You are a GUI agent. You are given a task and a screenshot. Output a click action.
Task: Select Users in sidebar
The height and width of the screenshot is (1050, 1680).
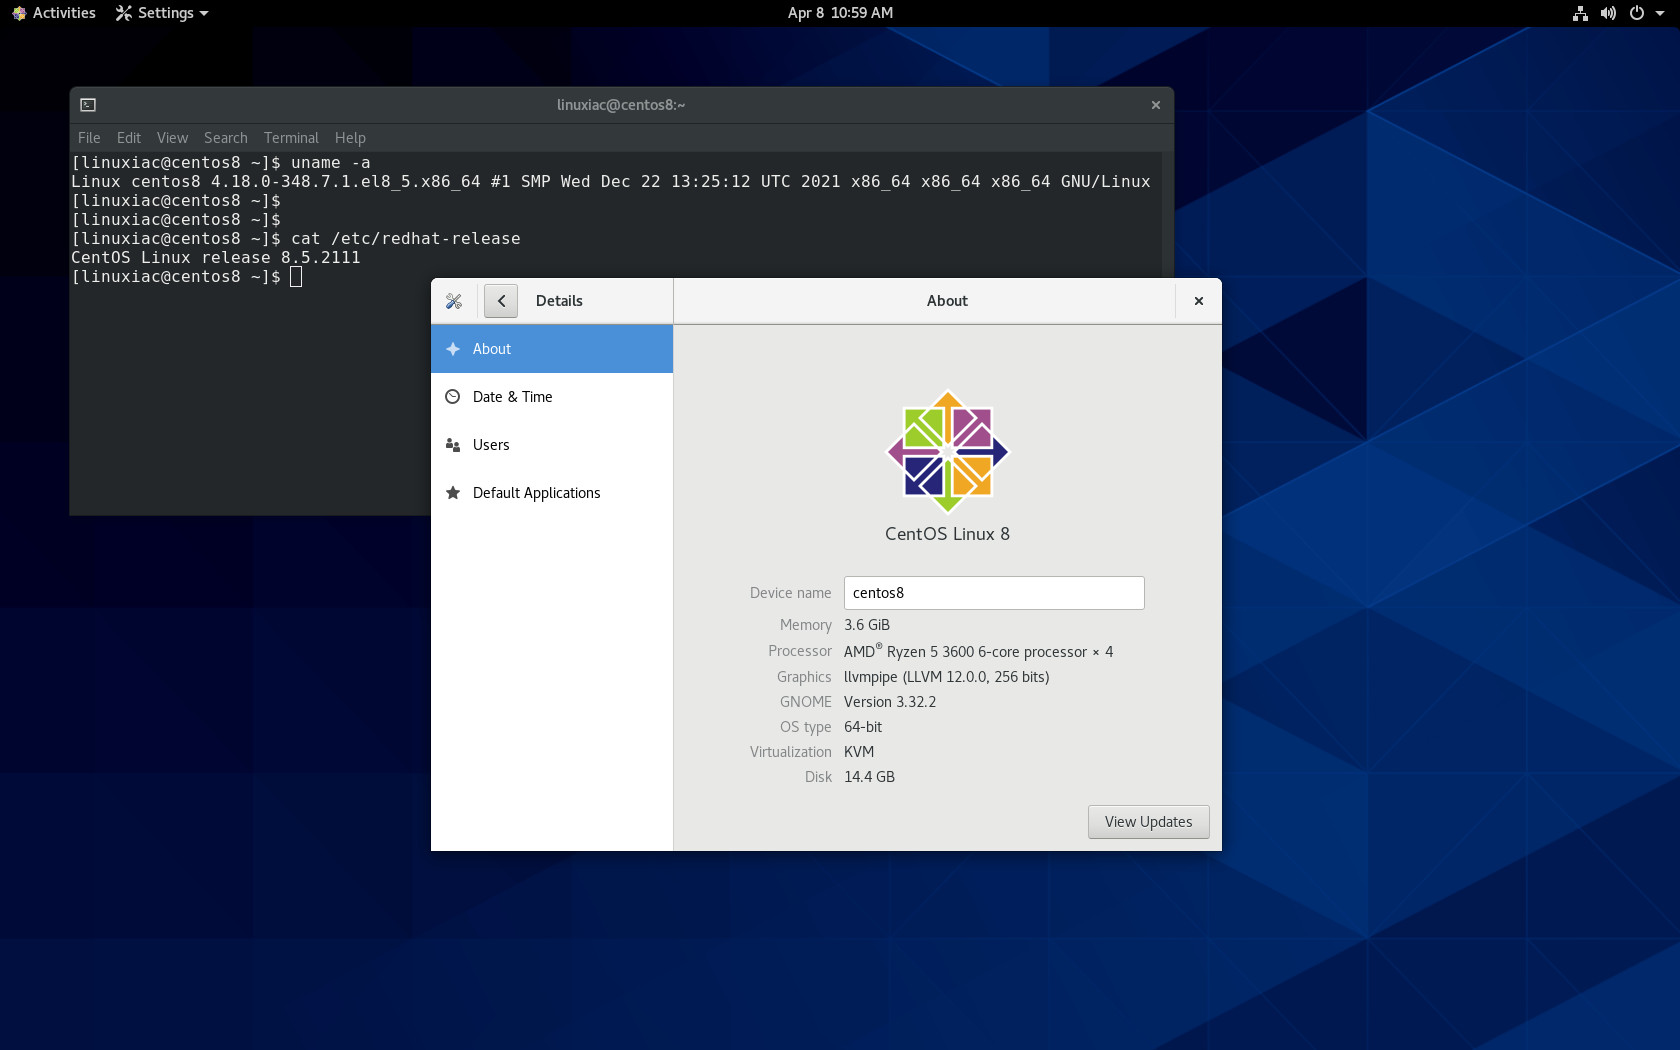552,445
